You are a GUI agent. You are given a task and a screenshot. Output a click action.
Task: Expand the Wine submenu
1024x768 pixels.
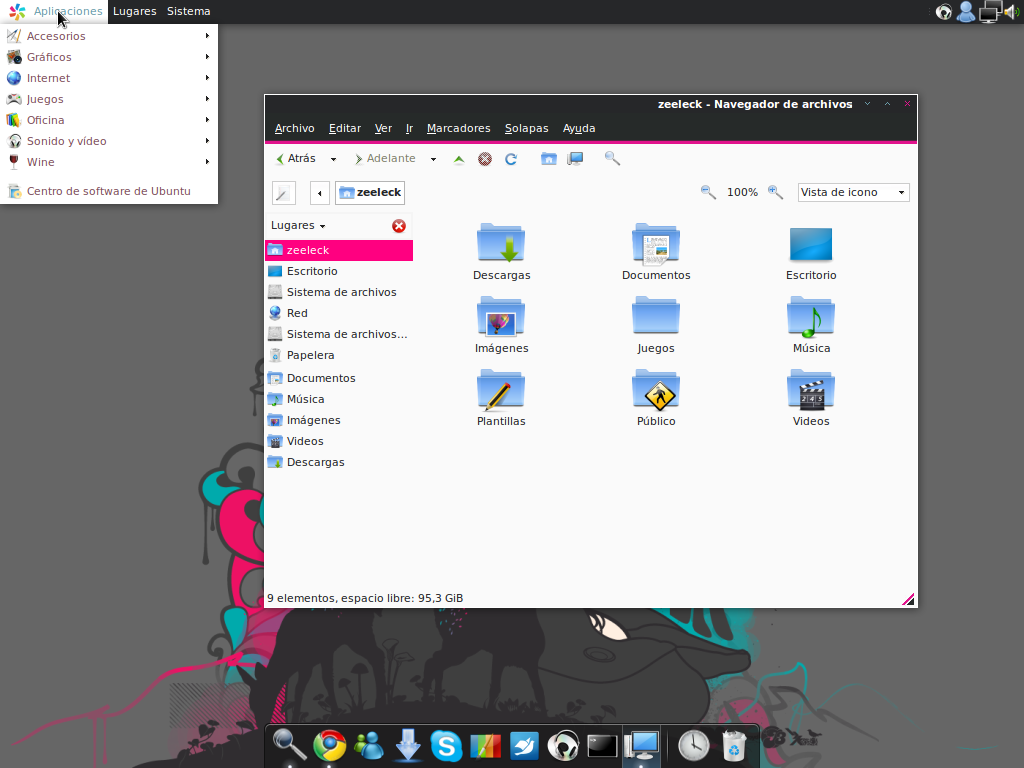(x=109, y=161)
